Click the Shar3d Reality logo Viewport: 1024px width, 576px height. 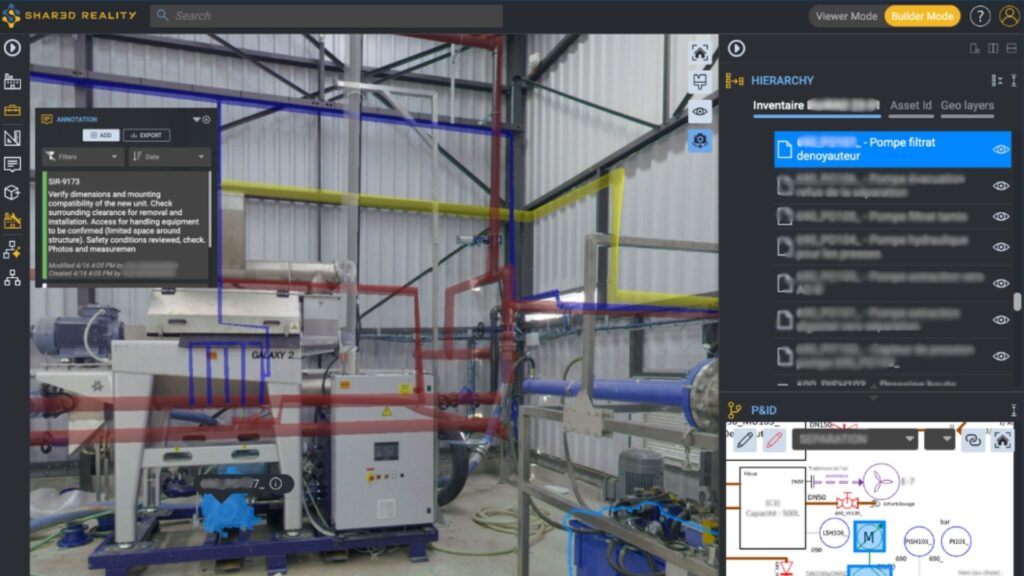[x=69, y=15]
